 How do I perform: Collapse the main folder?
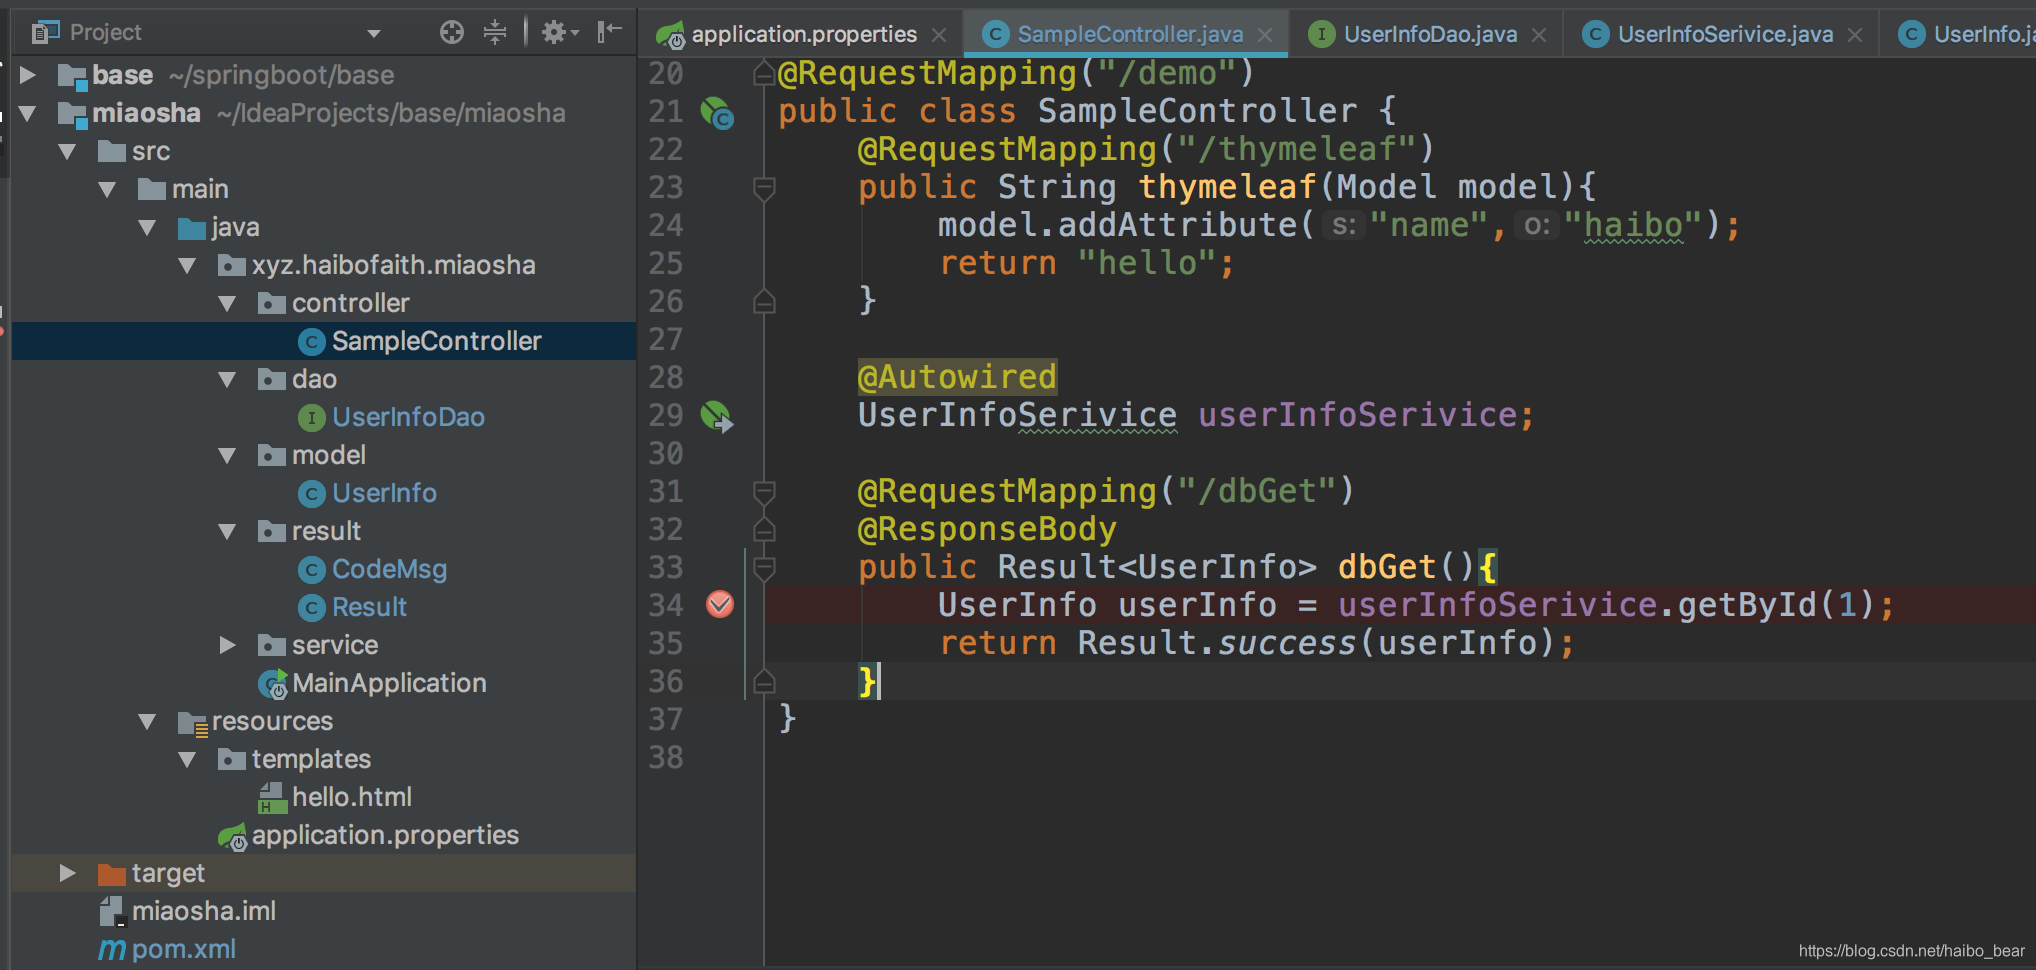108,189
